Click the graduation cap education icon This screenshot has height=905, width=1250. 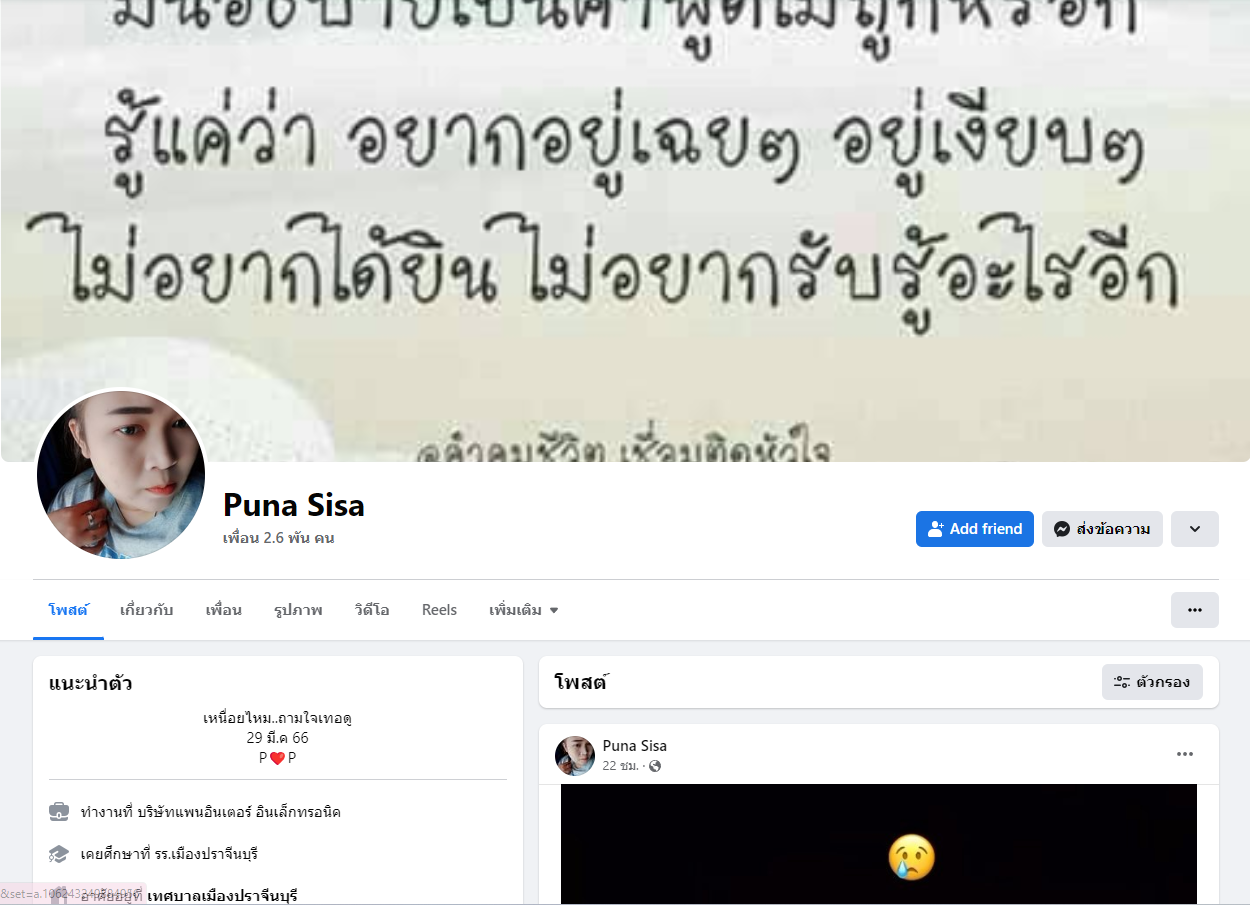pyautogui.click(x=59, y=854)
